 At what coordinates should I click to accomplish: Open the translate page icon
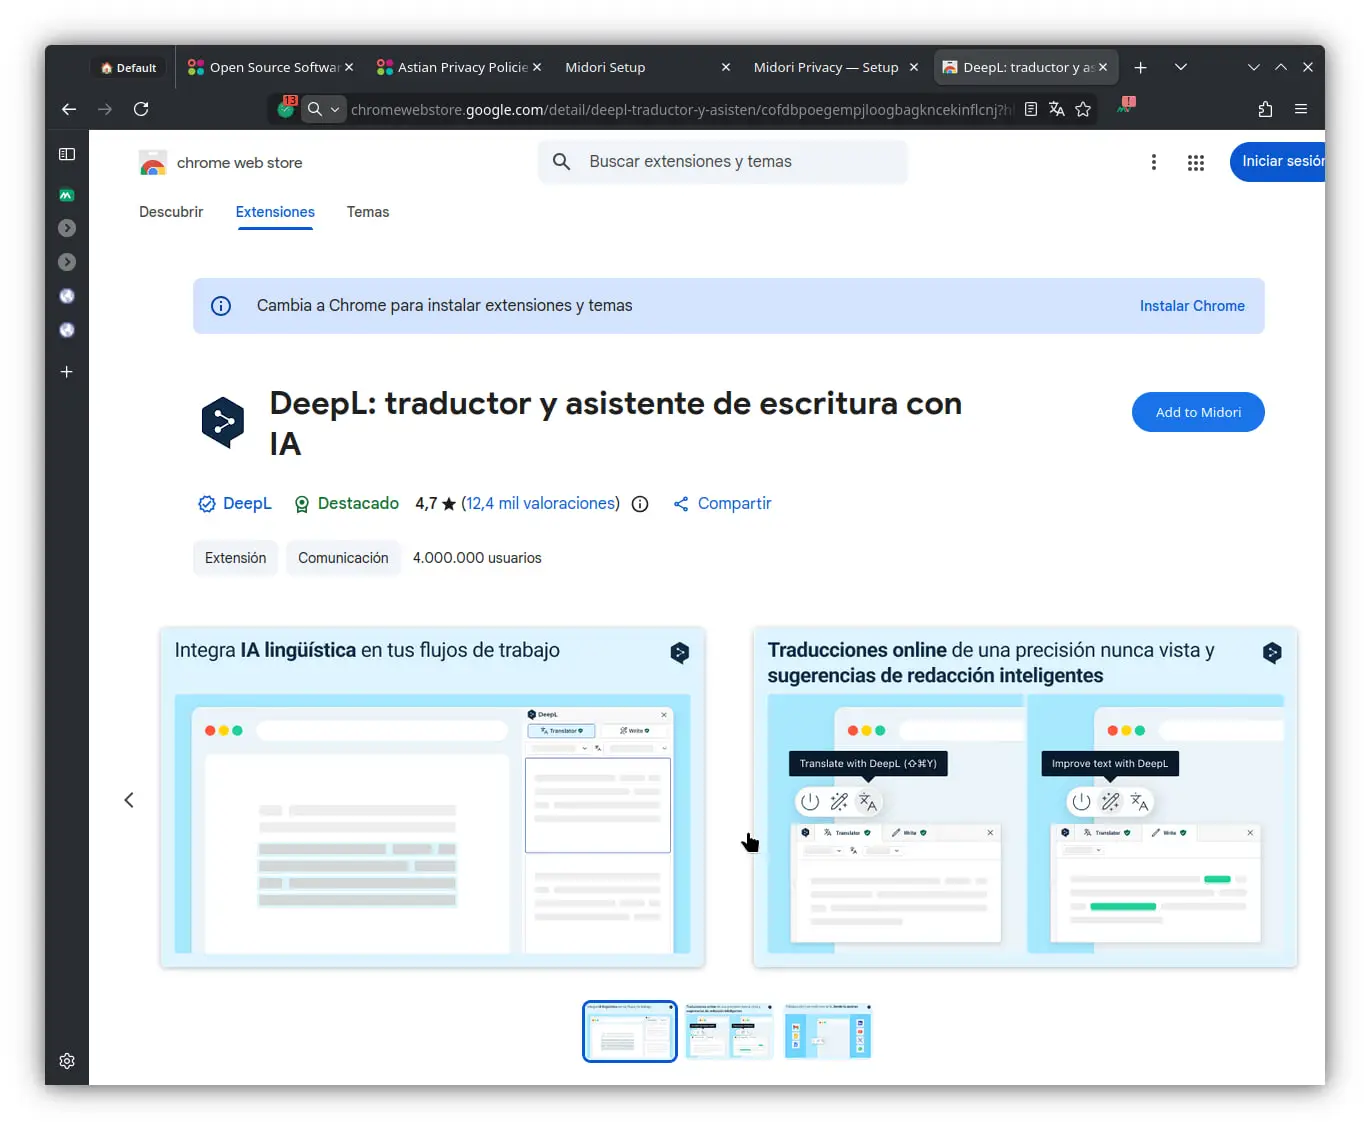[x=1057, y=109]
